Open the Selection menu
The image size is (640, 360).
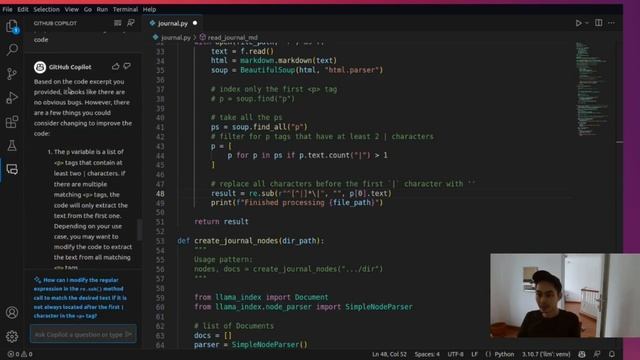(46, 9)
